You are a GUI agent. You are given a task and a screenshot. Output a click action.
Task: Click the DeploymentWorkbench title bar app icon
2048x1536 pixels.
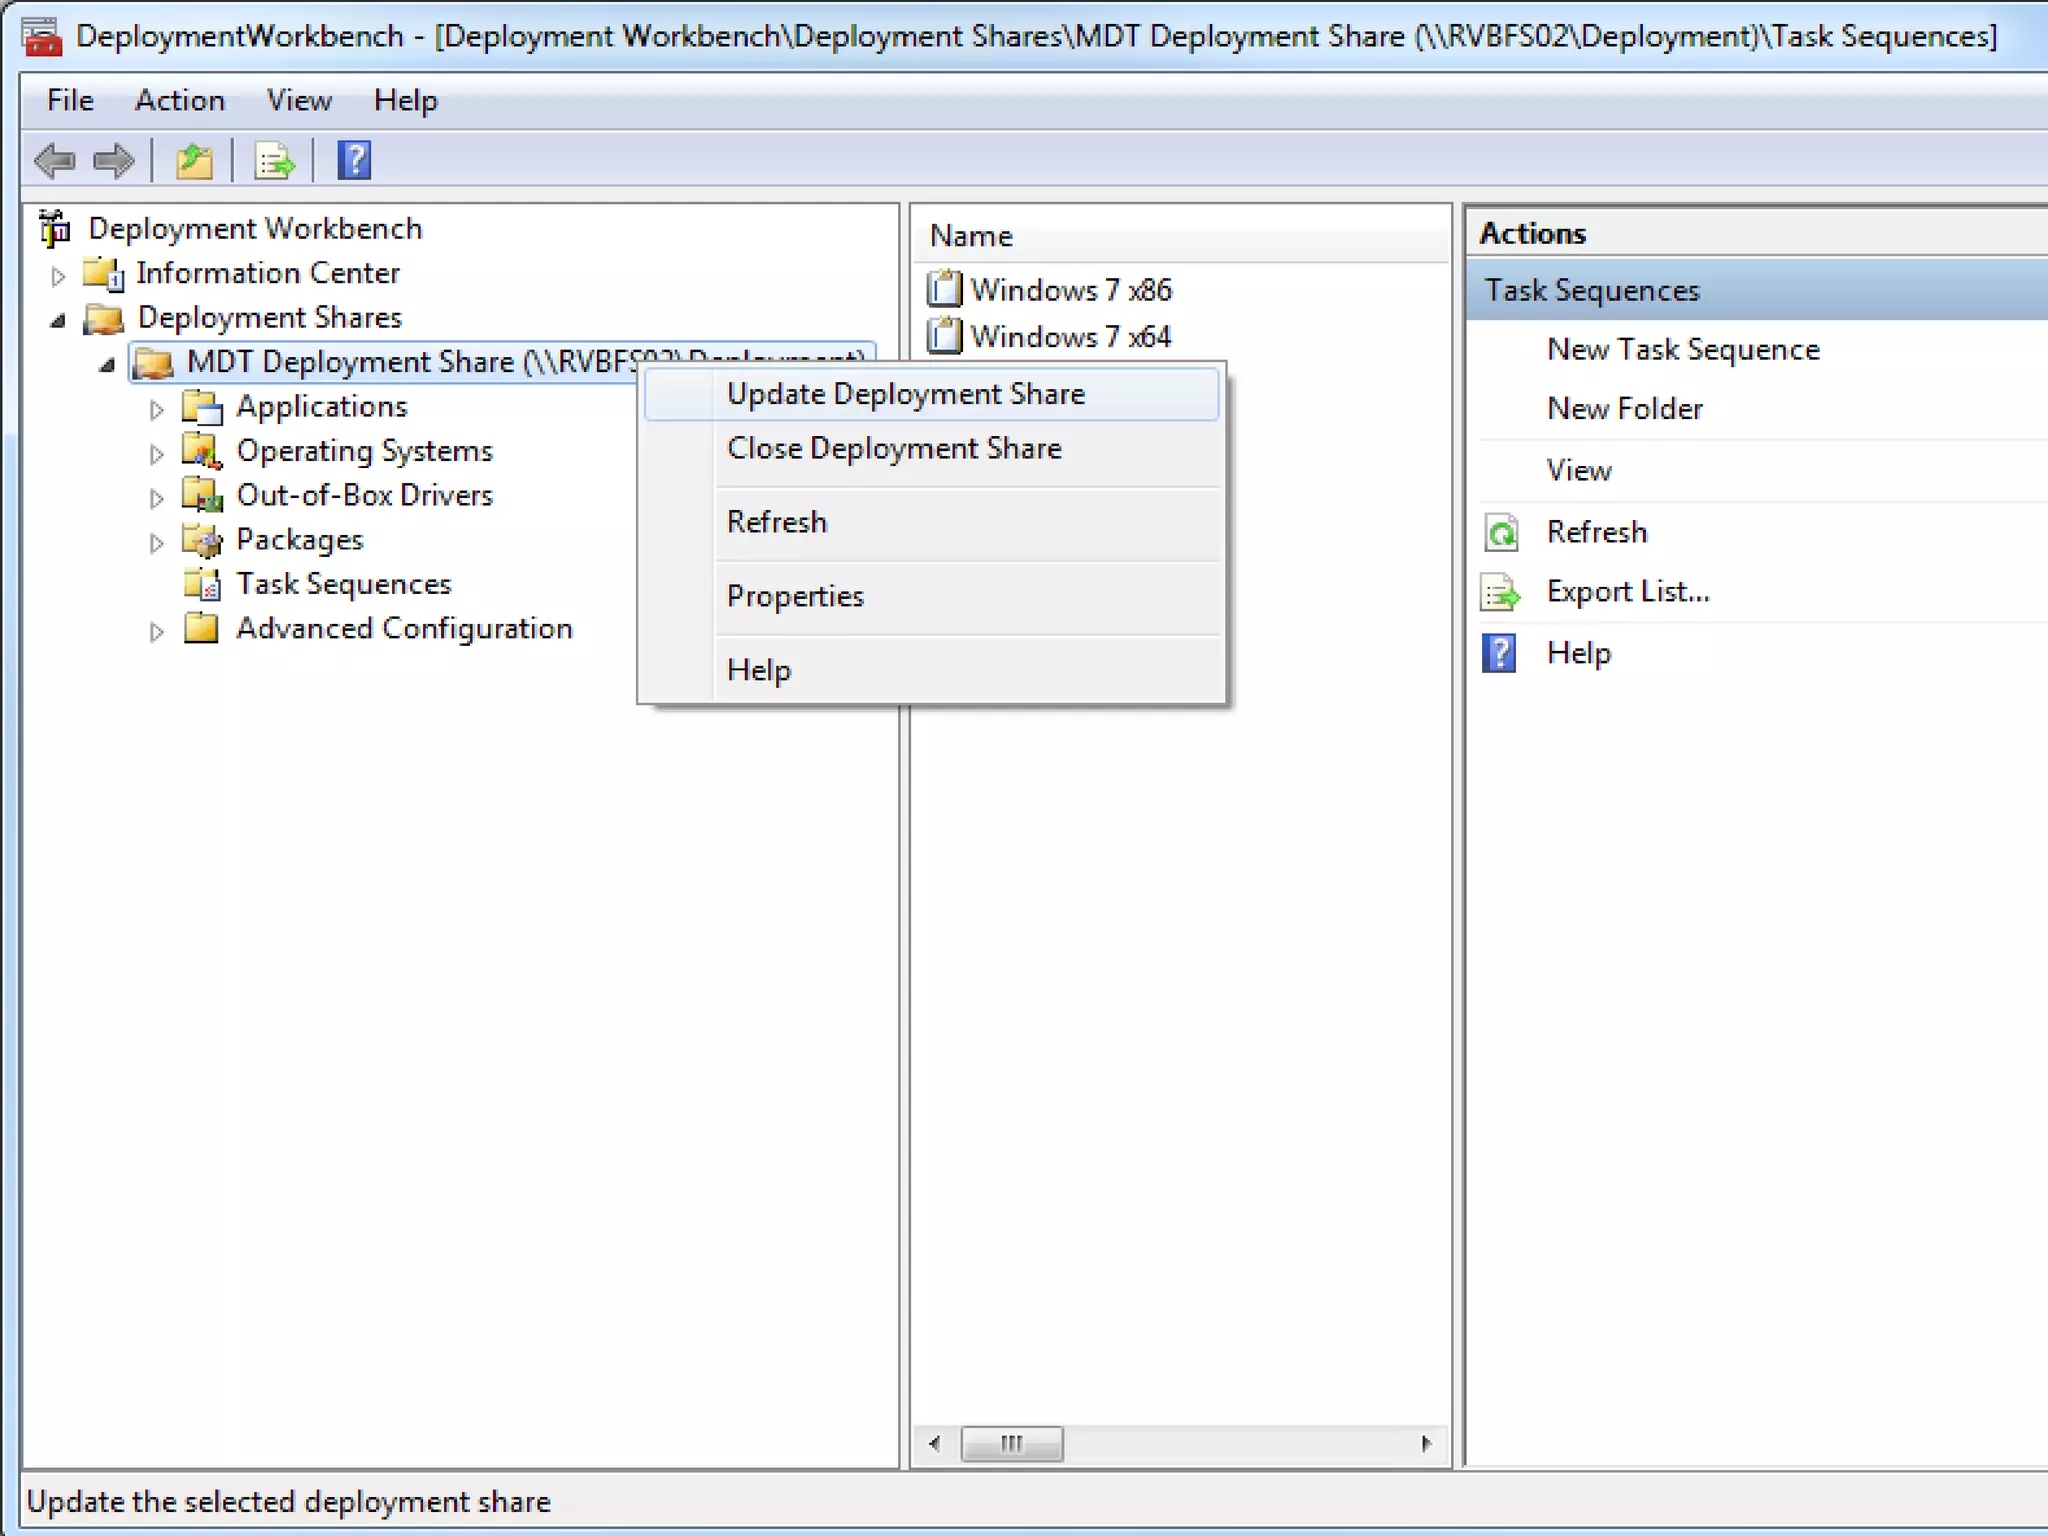(x=42, y=37)
